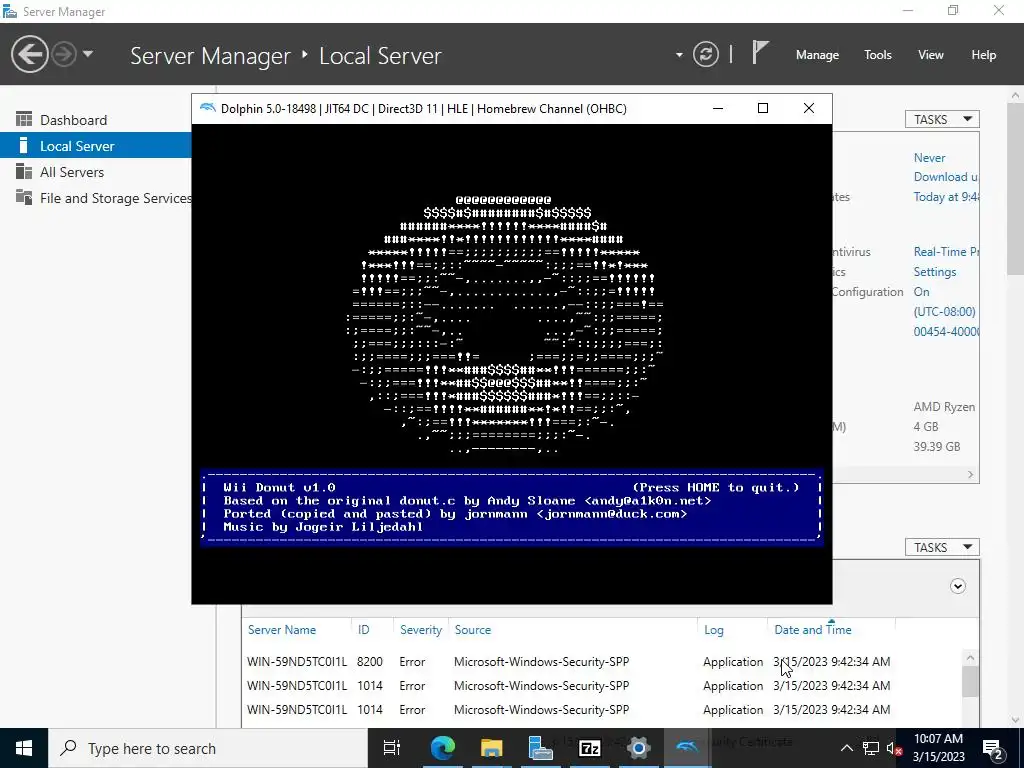Open the notifications flag

(760, 52)
